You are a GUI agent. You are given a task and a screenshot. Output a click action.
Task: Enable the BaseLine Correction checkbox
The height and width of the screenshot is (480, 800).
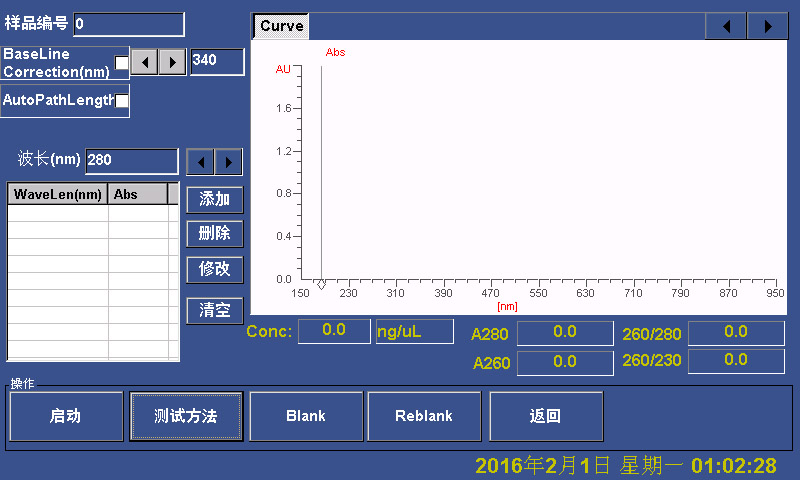click(x=122, y=63)
